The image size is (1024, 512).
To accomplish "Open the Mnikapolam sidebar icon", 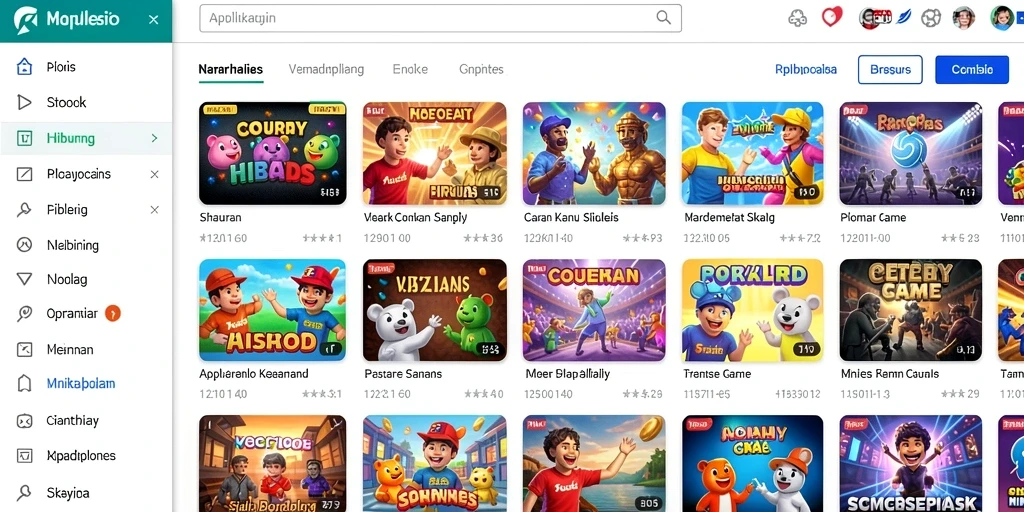I will (x=24, y=383).
